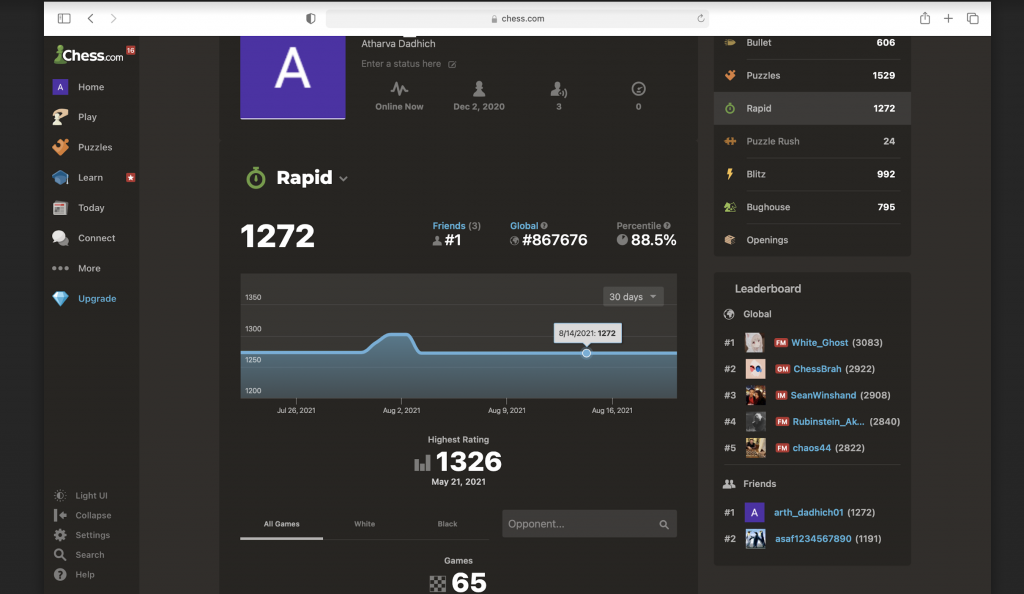This screenshot has width=1024, height=594.
Task: Click the opponent search magnifier icon
Action: tap(664, 524)
